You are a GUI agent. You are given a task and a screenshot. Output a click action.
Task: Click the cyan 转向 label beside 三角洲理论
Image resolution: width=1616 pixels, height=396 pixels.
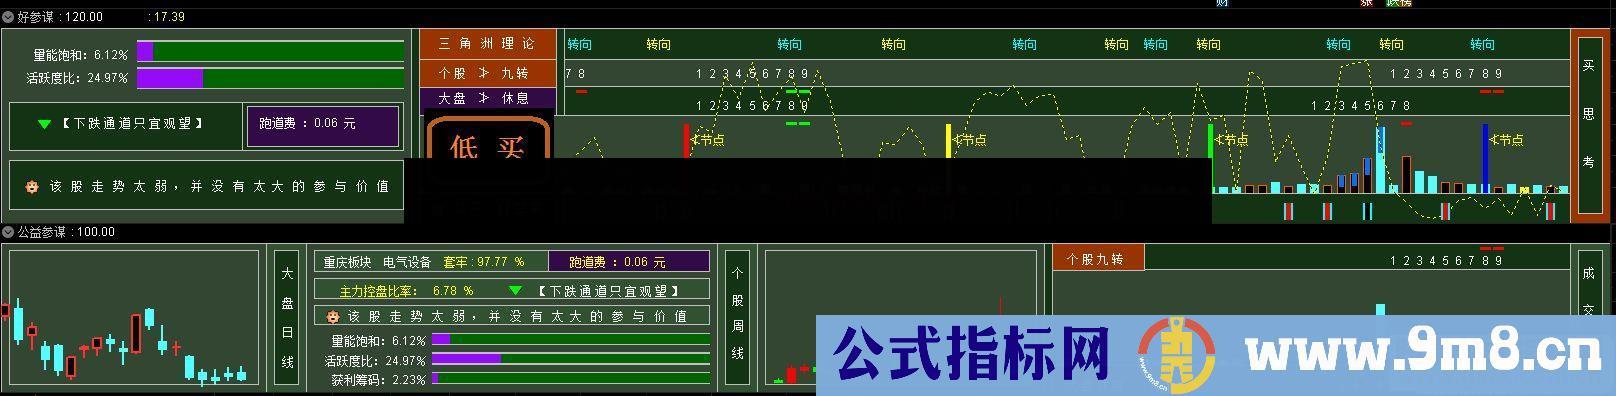tap(580, 44)
